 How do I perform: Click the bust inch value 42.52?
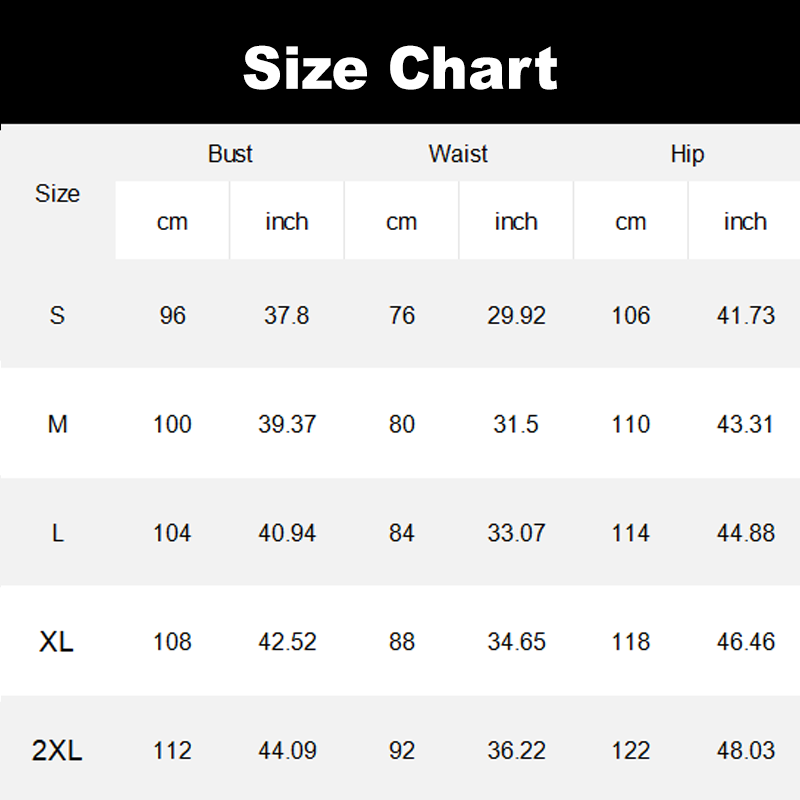tap(287, 642)
